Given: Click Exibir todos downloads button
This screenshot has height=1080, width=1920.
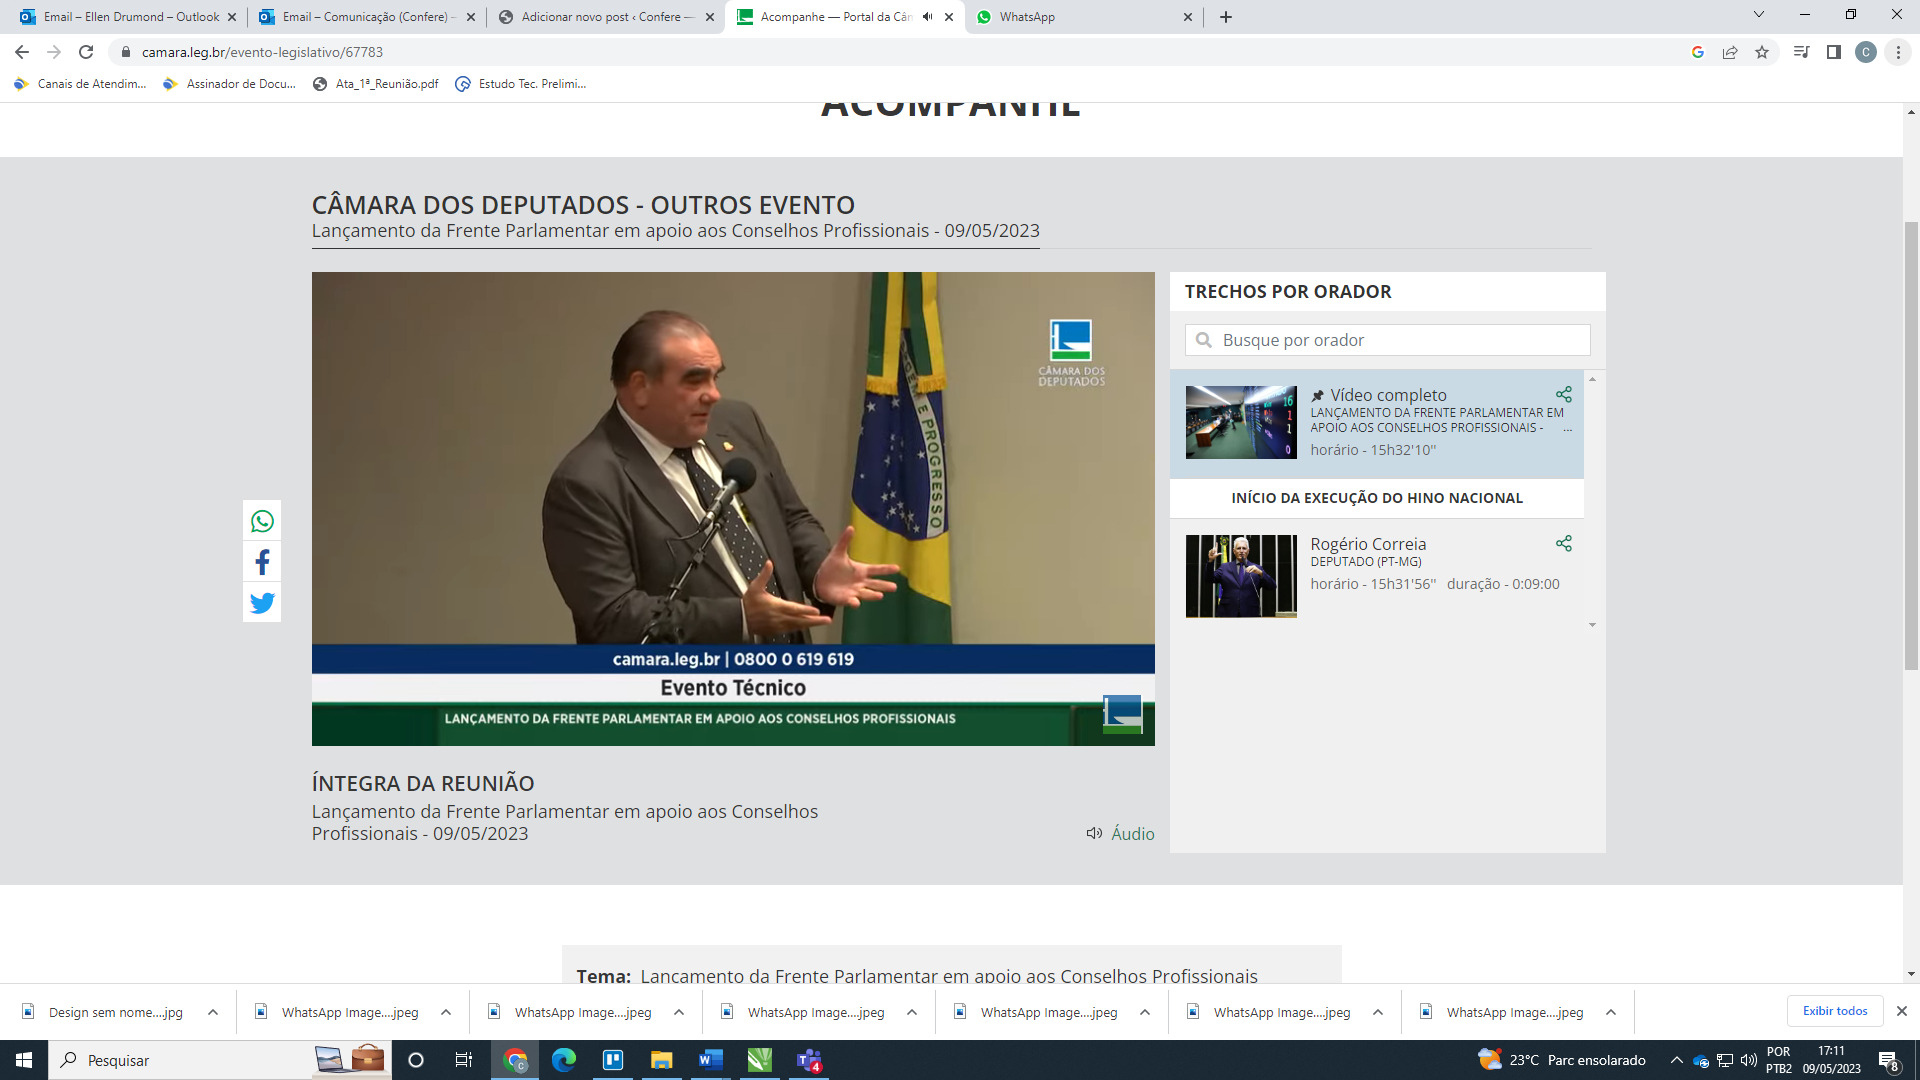Looking at the screenshot, I should click(1834, 1011).
